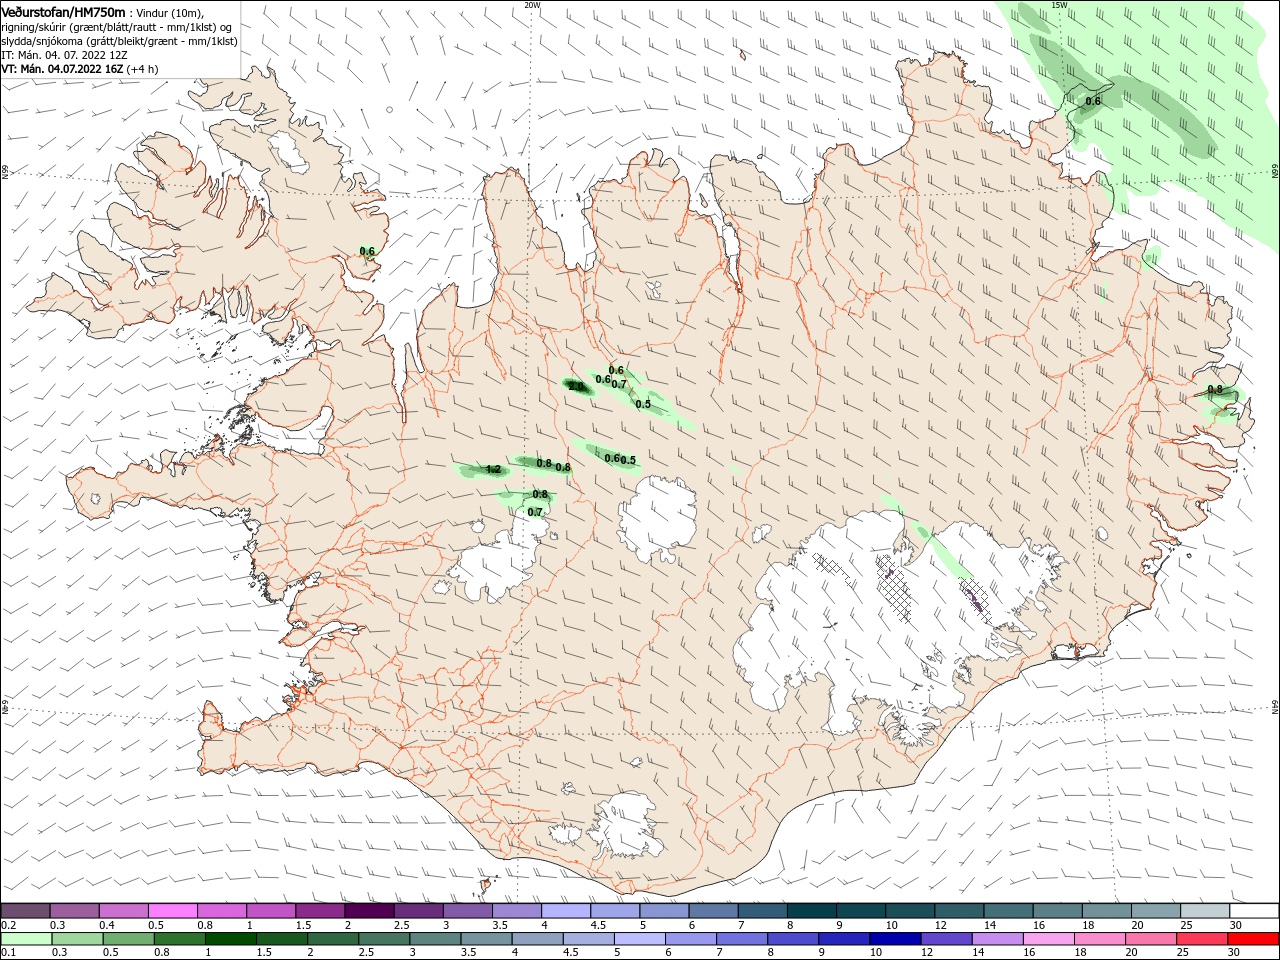Click the light lavender 4 swatch in the top legend row
This screenshot has width=1280, height=960.
point(566,911)
